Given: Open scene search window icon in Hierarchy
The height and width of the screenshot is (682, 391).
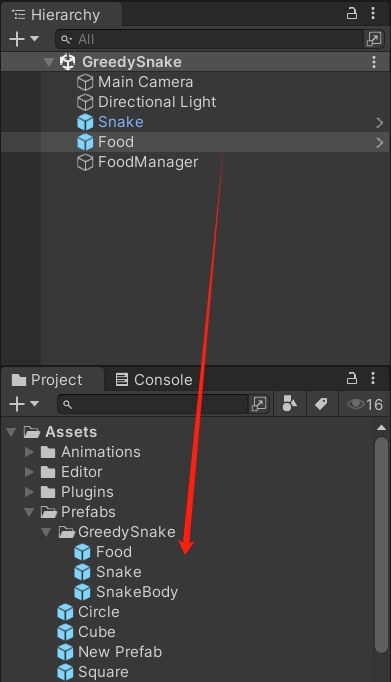Looking at the screenshot, I should tap(374, 39).
